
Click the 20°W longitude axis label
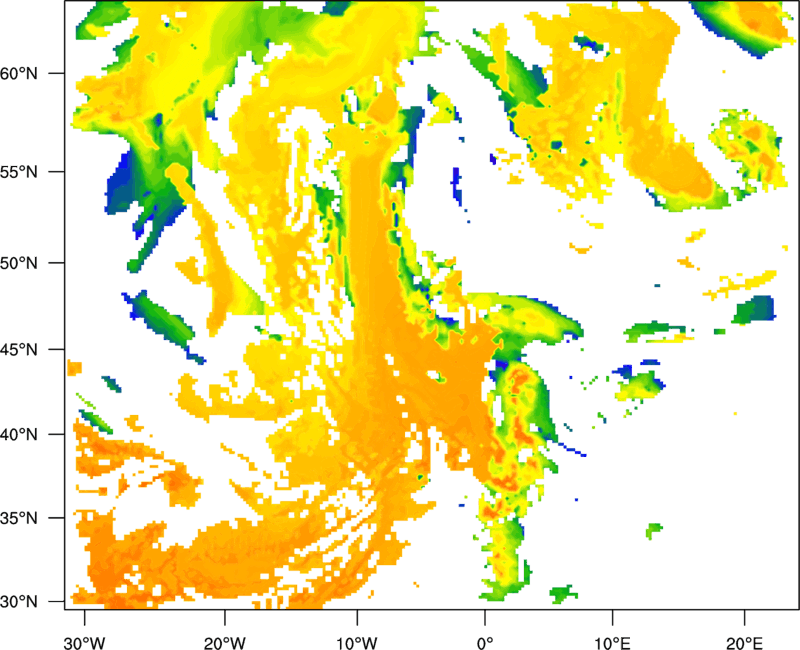[224, 643]
